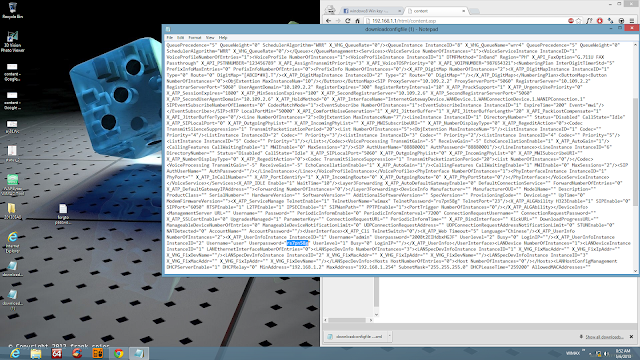
Task: Reload the page in Chrome
Action: pyautogui.click(x=348, y=21)
